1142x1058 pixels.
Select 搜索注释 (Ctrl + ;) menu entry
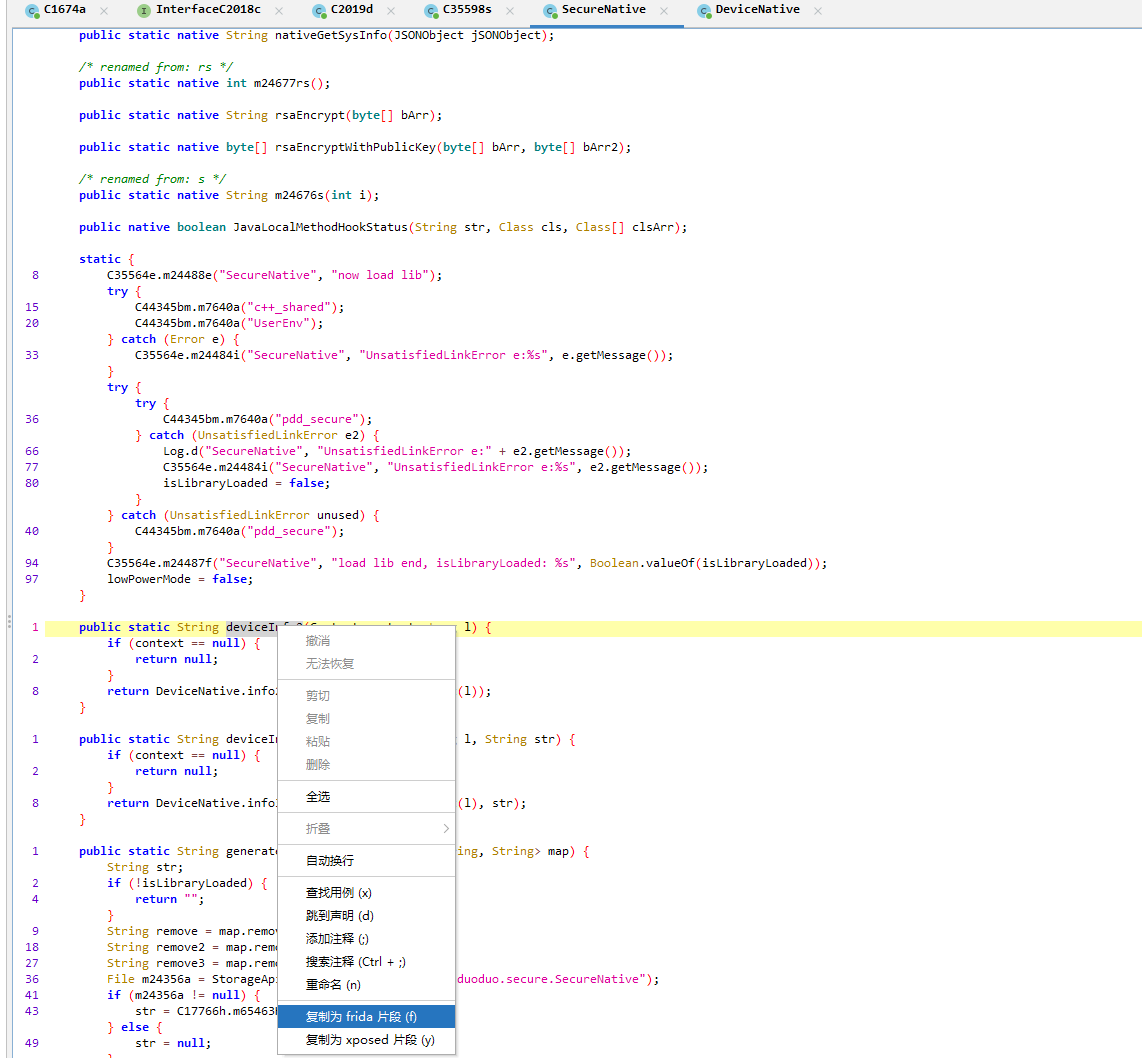pyautogui.click(x=366, y=962)
